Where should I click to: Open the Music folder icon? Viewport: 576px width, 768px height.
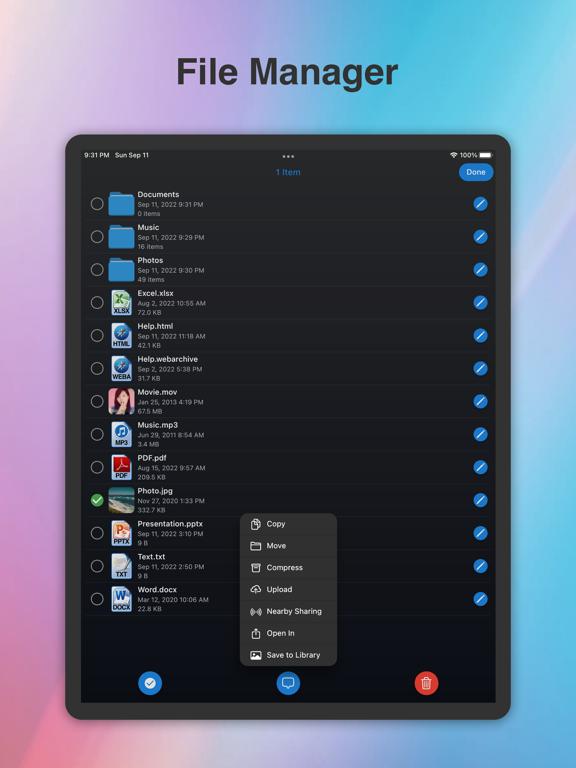click(121, 237)
